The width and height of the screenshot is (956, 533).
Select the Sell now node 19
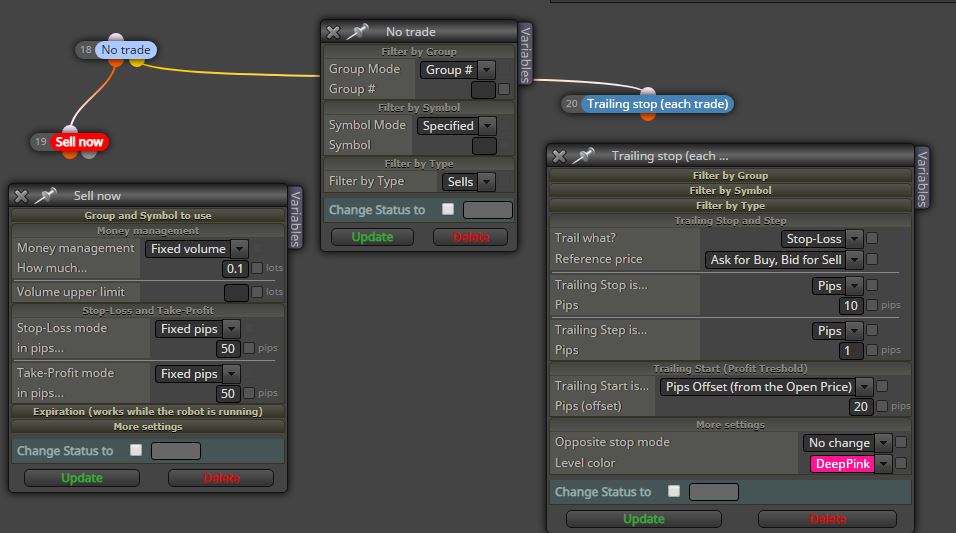point(79,142)
